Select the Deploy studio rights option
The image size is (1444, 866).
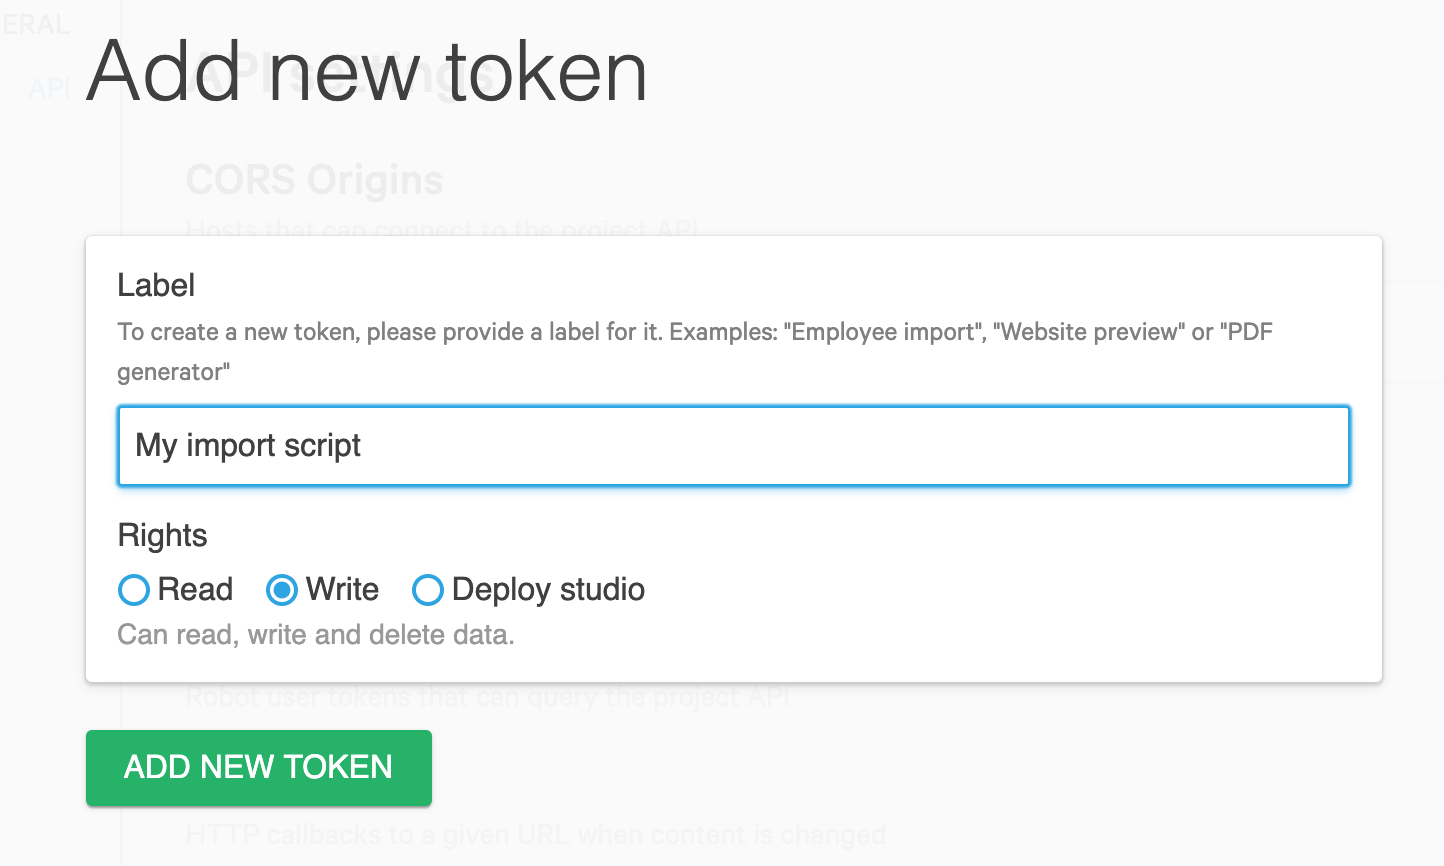click(x=428, y=590)
